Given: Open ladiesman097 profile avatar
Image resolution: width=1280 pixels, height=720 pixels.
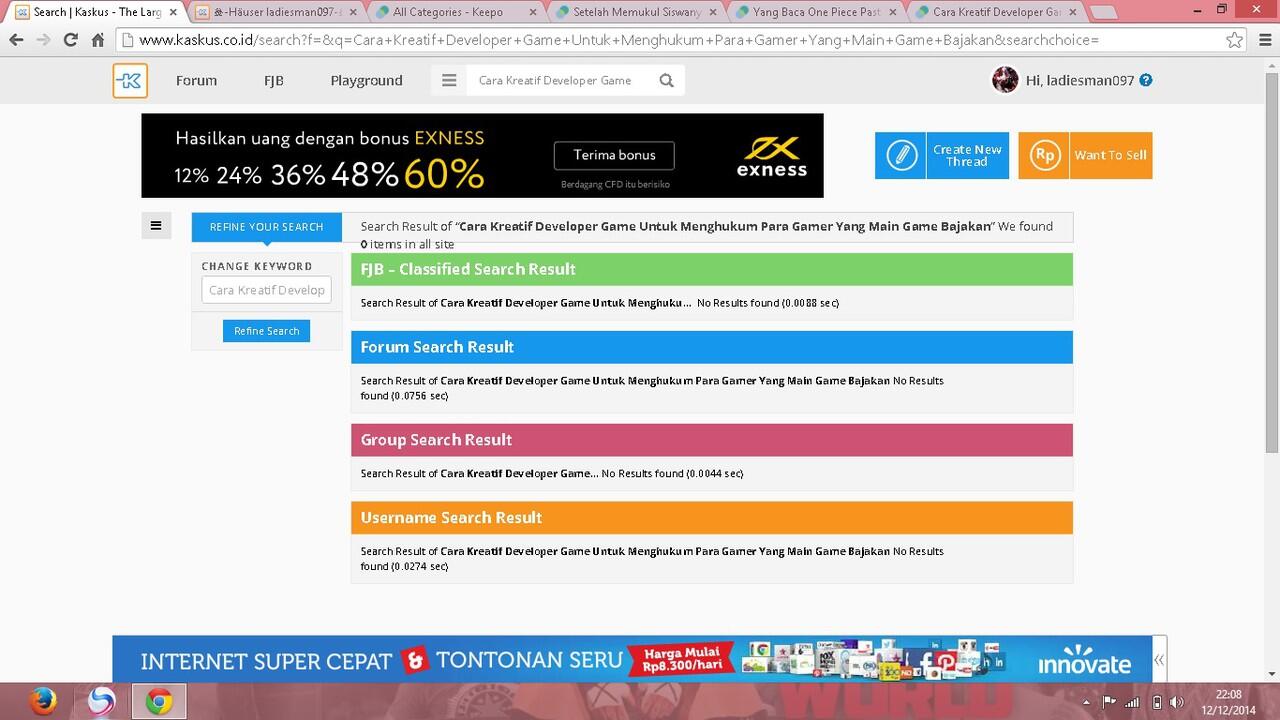Looking at the screenshot, I should tap(1005, 80).
